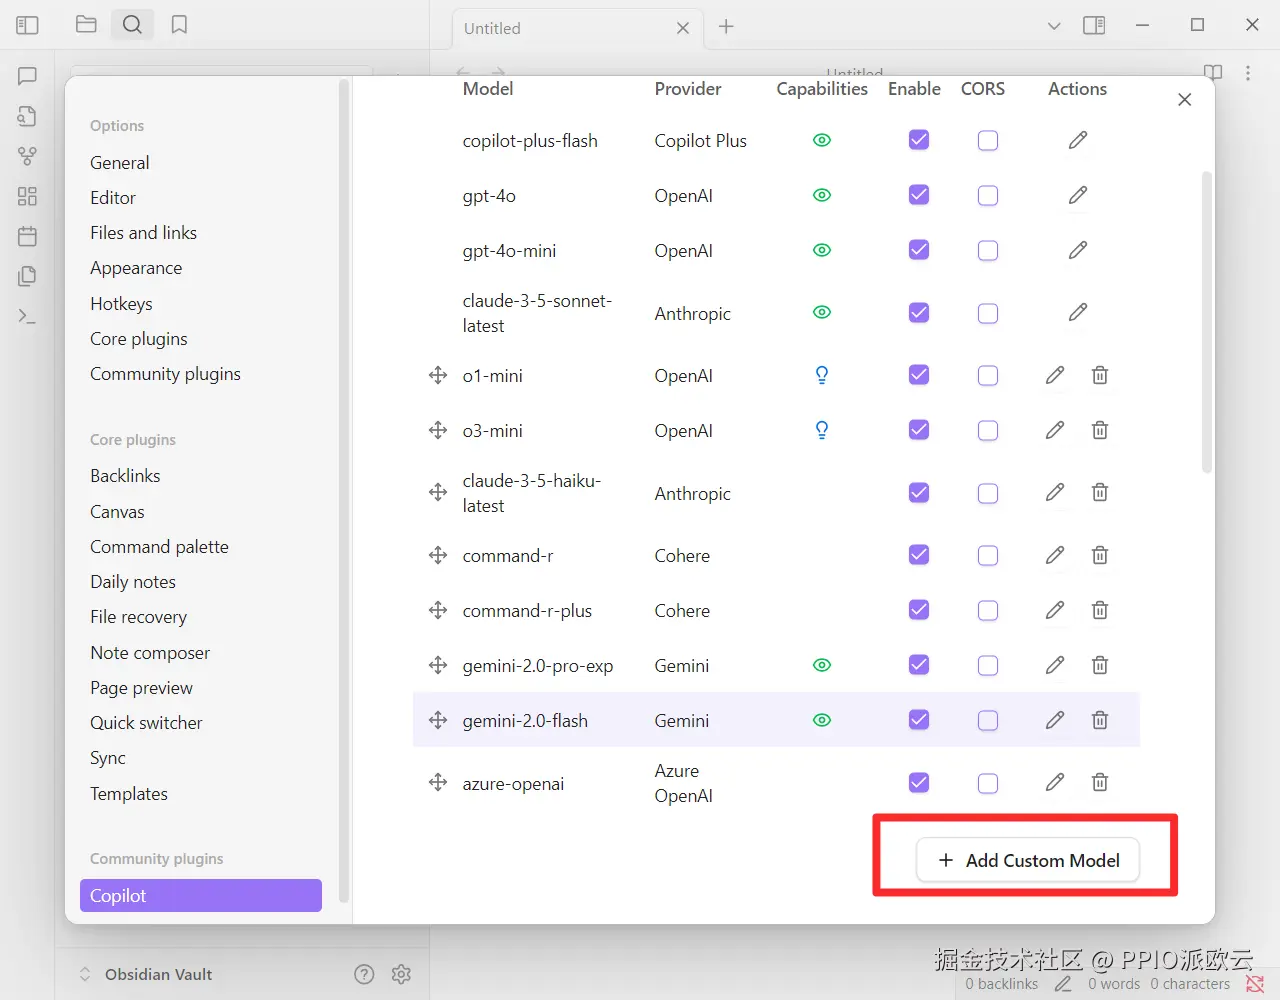
Task: Select the Untitled tab
Action: click(x=577, y=28)
